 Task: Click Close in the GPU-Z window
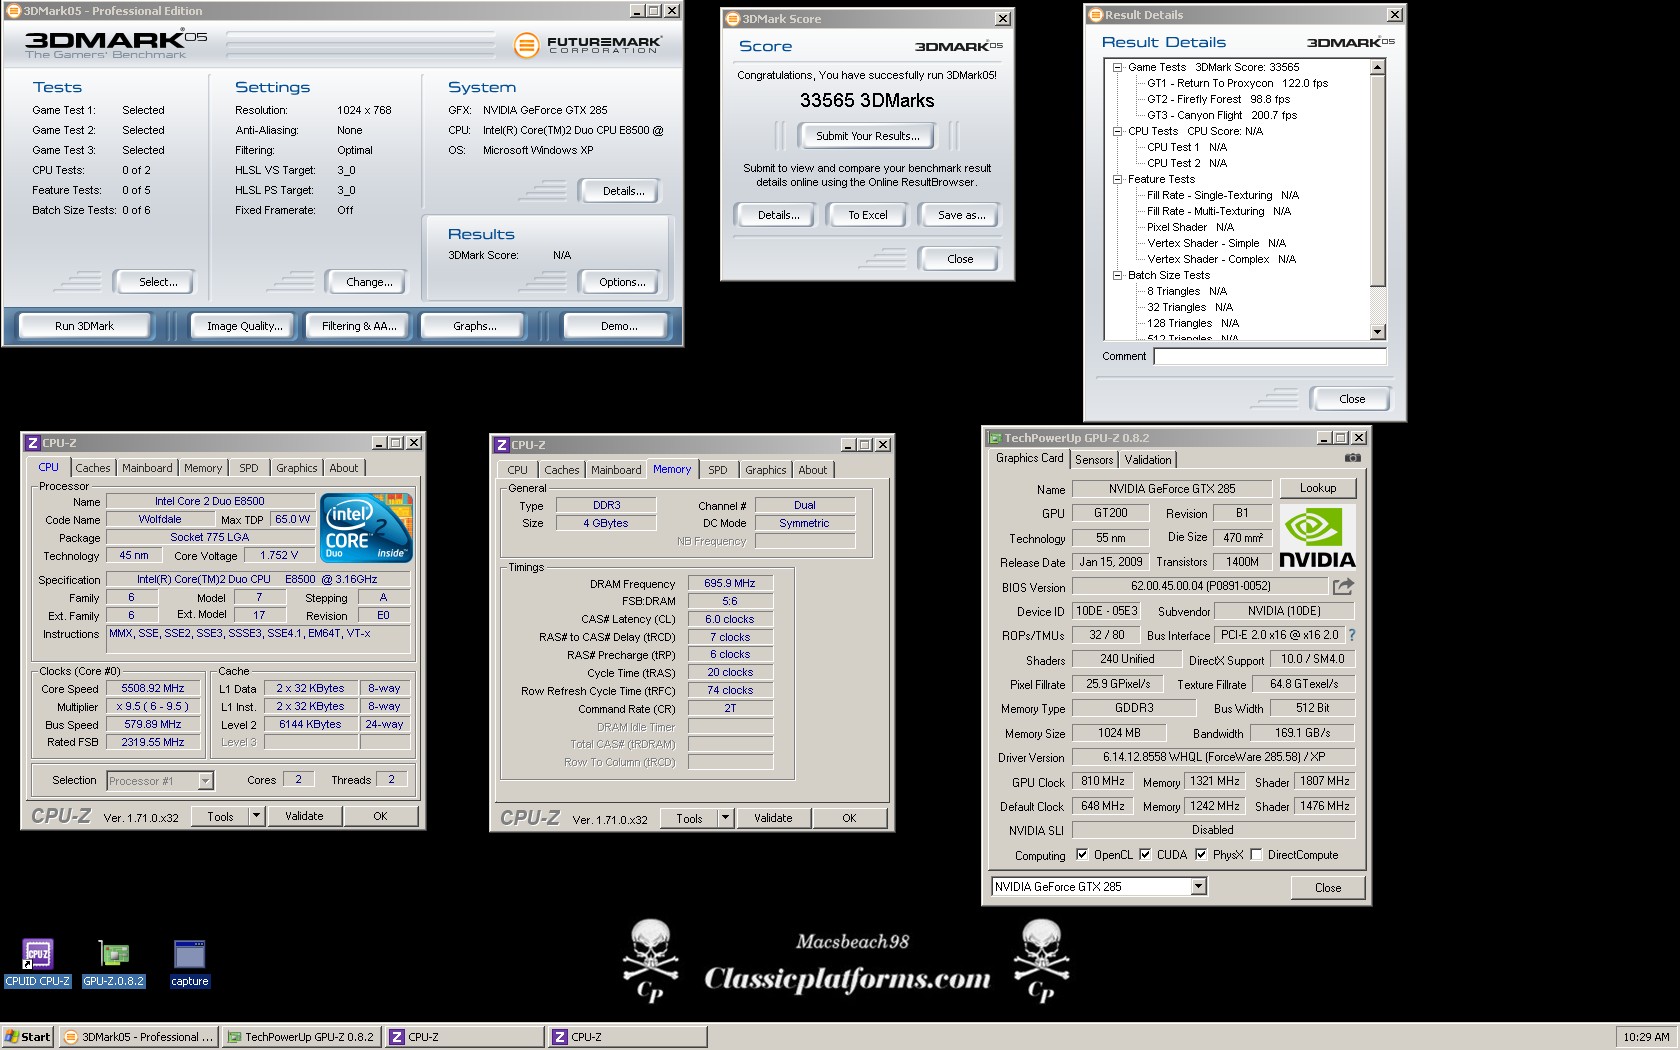(x=1328, y=887)
